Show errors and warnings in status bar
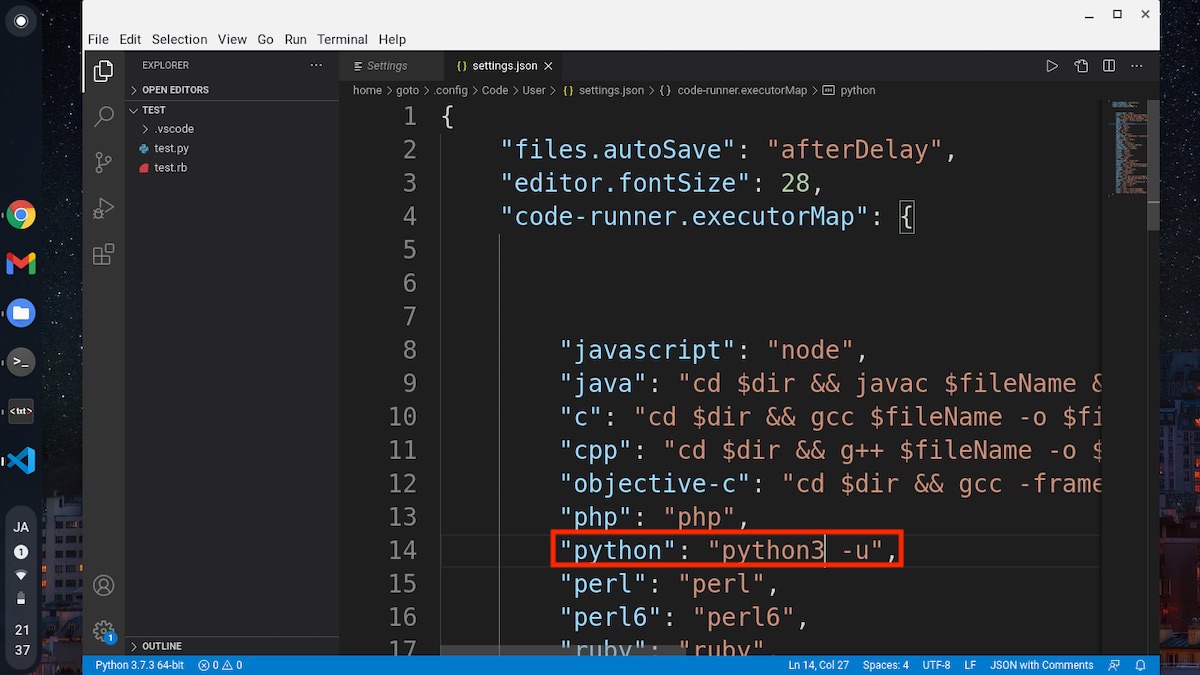The height and width of the screenshot is (675, 1200). (x=219, y=665)
